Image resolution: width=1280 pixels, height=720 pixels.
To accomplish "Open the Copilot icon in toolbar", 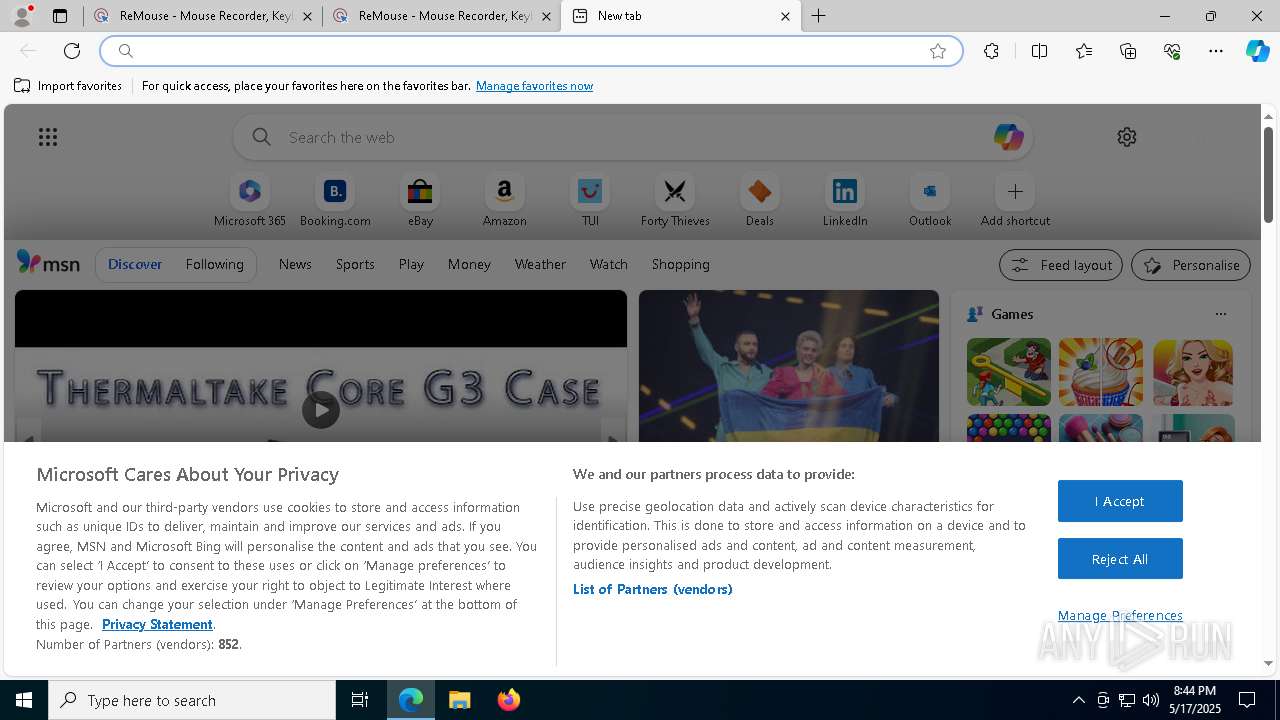I will coord(1257,51).
